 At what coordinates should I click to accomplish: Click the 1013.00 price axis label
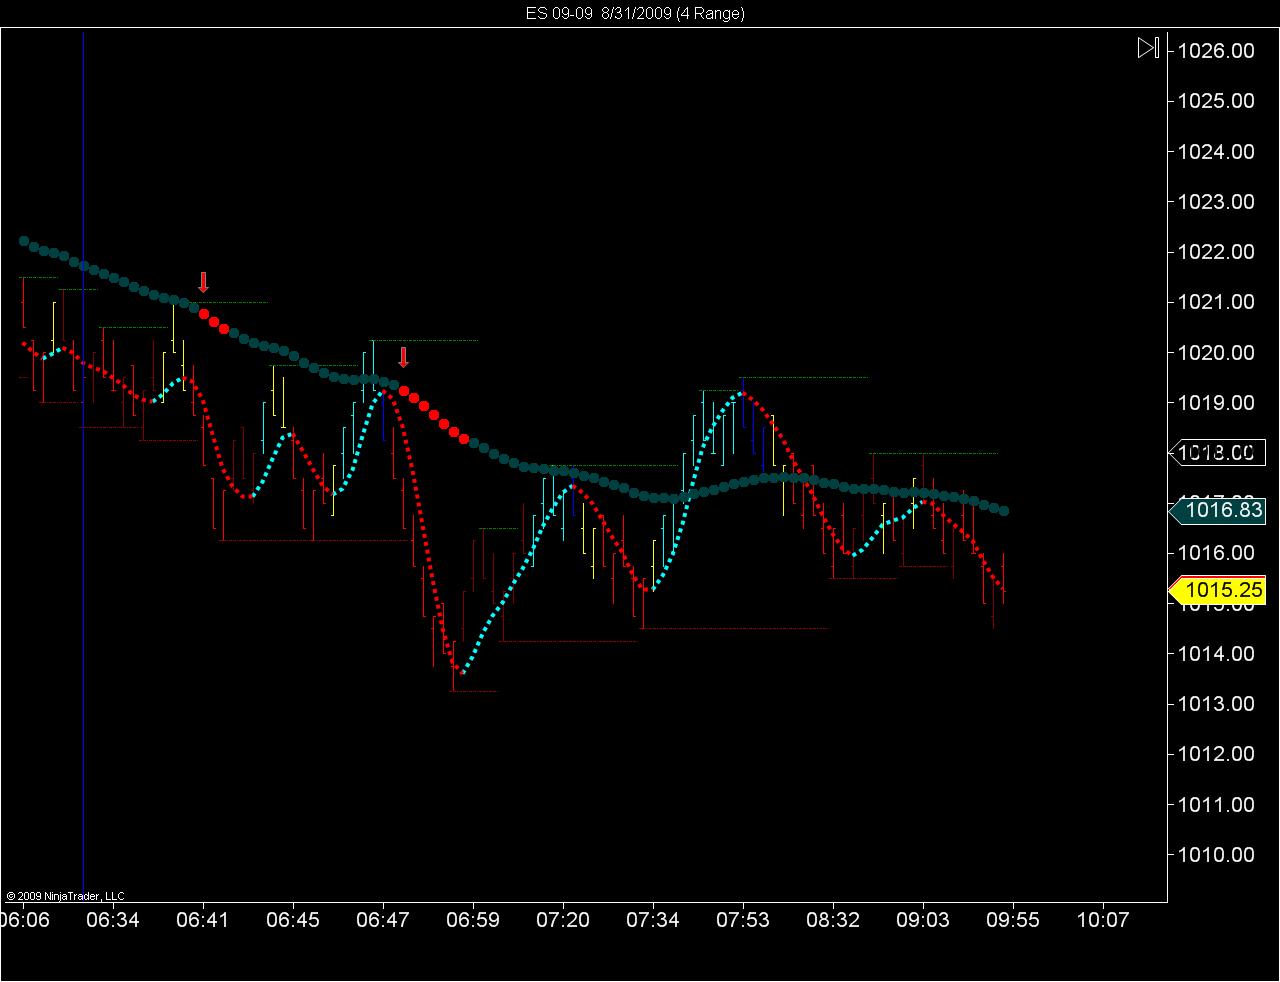[1216, 704]
